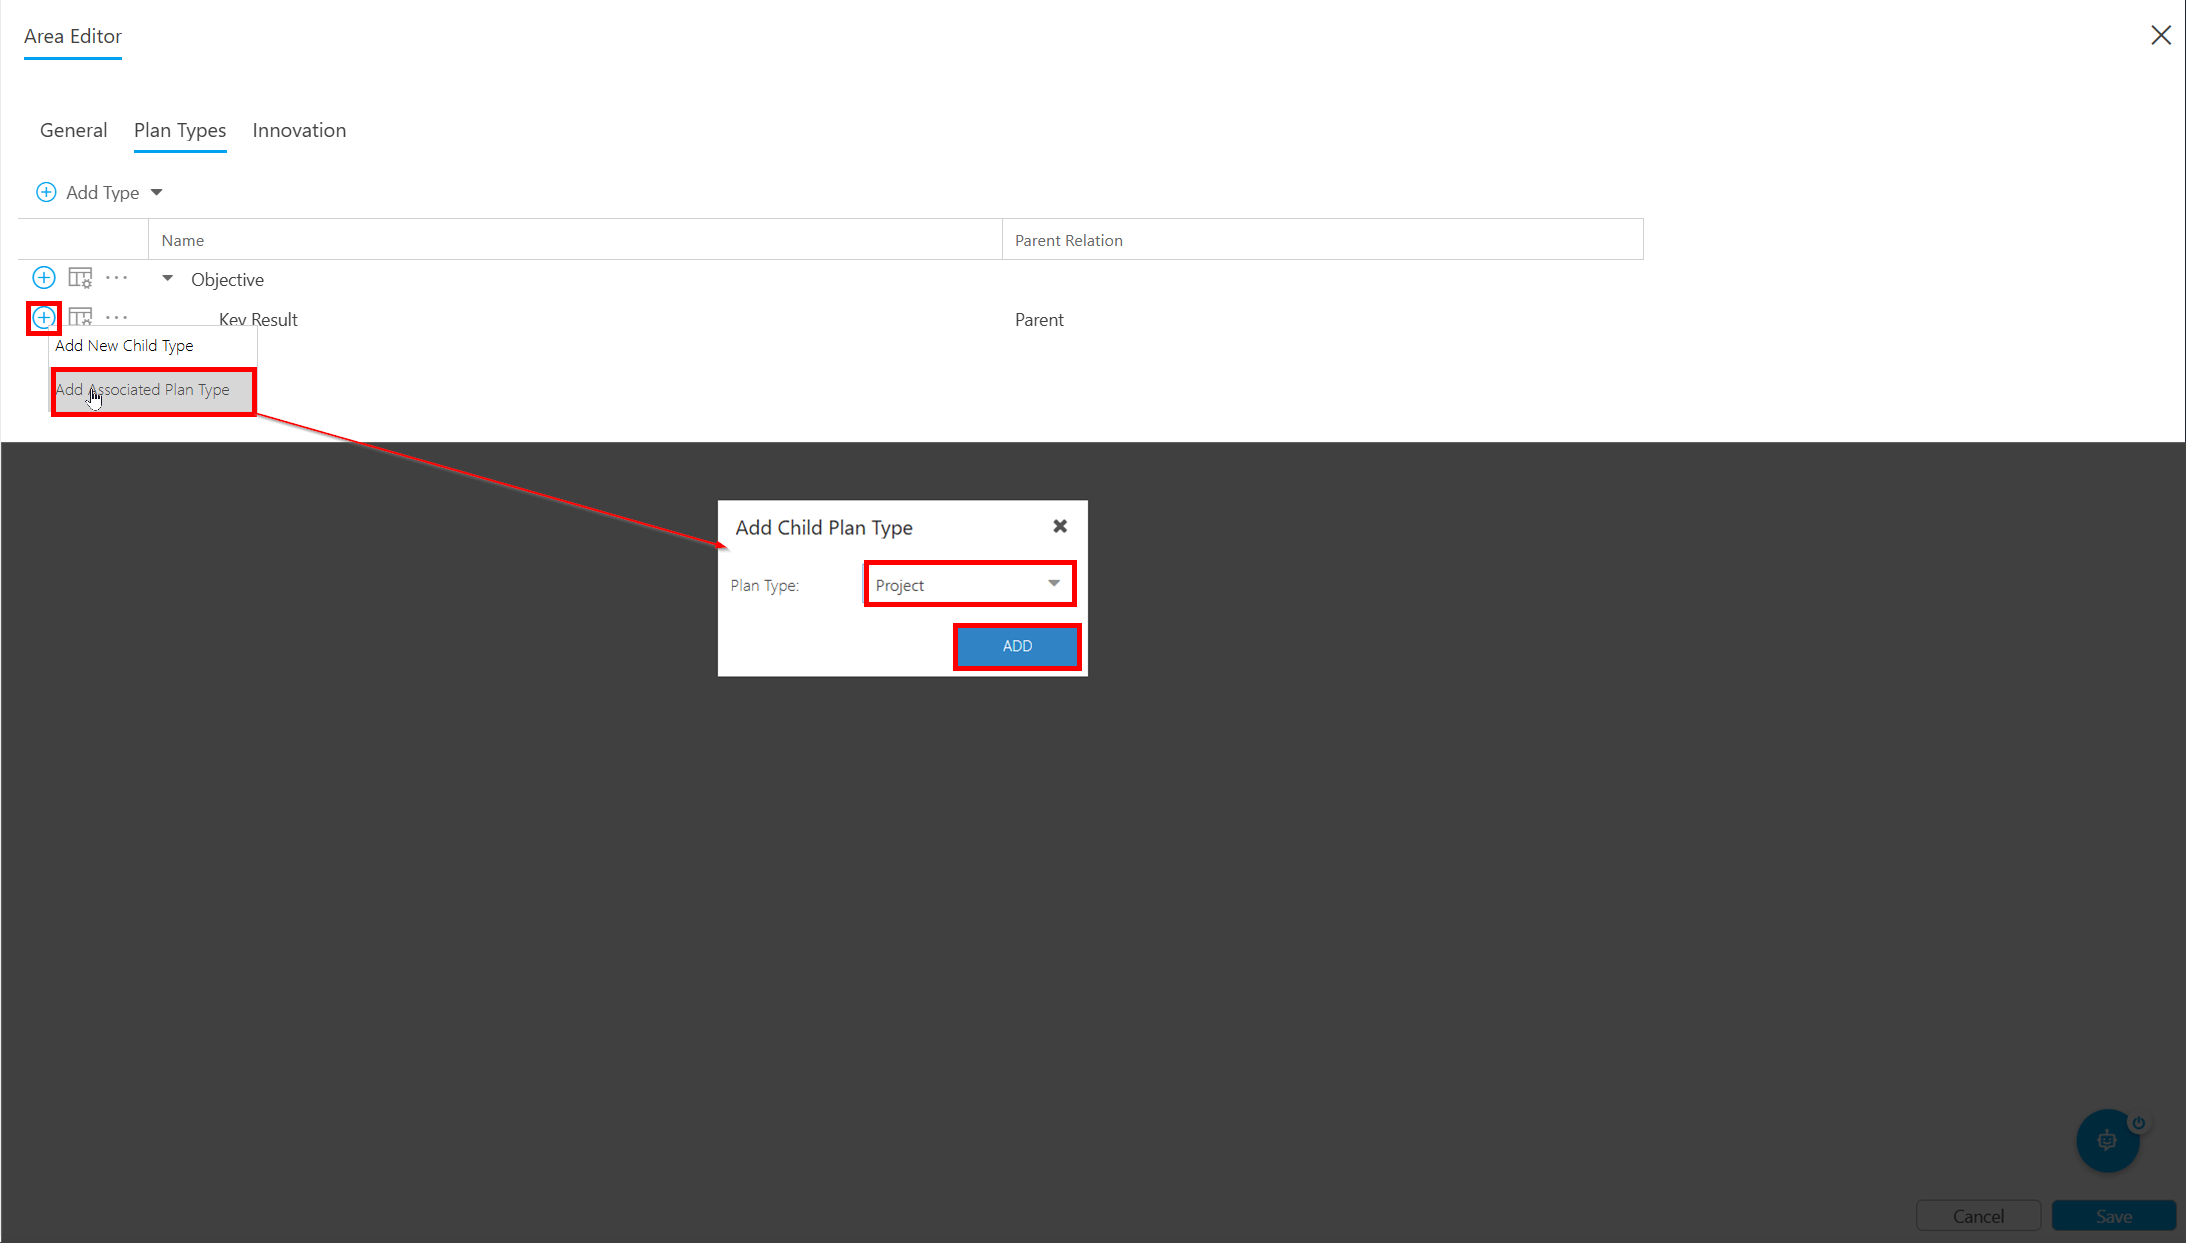This screenshot has height=1243, width=2186.
Task: Click the plus icon on Objective row
Action: coord(44,278)
